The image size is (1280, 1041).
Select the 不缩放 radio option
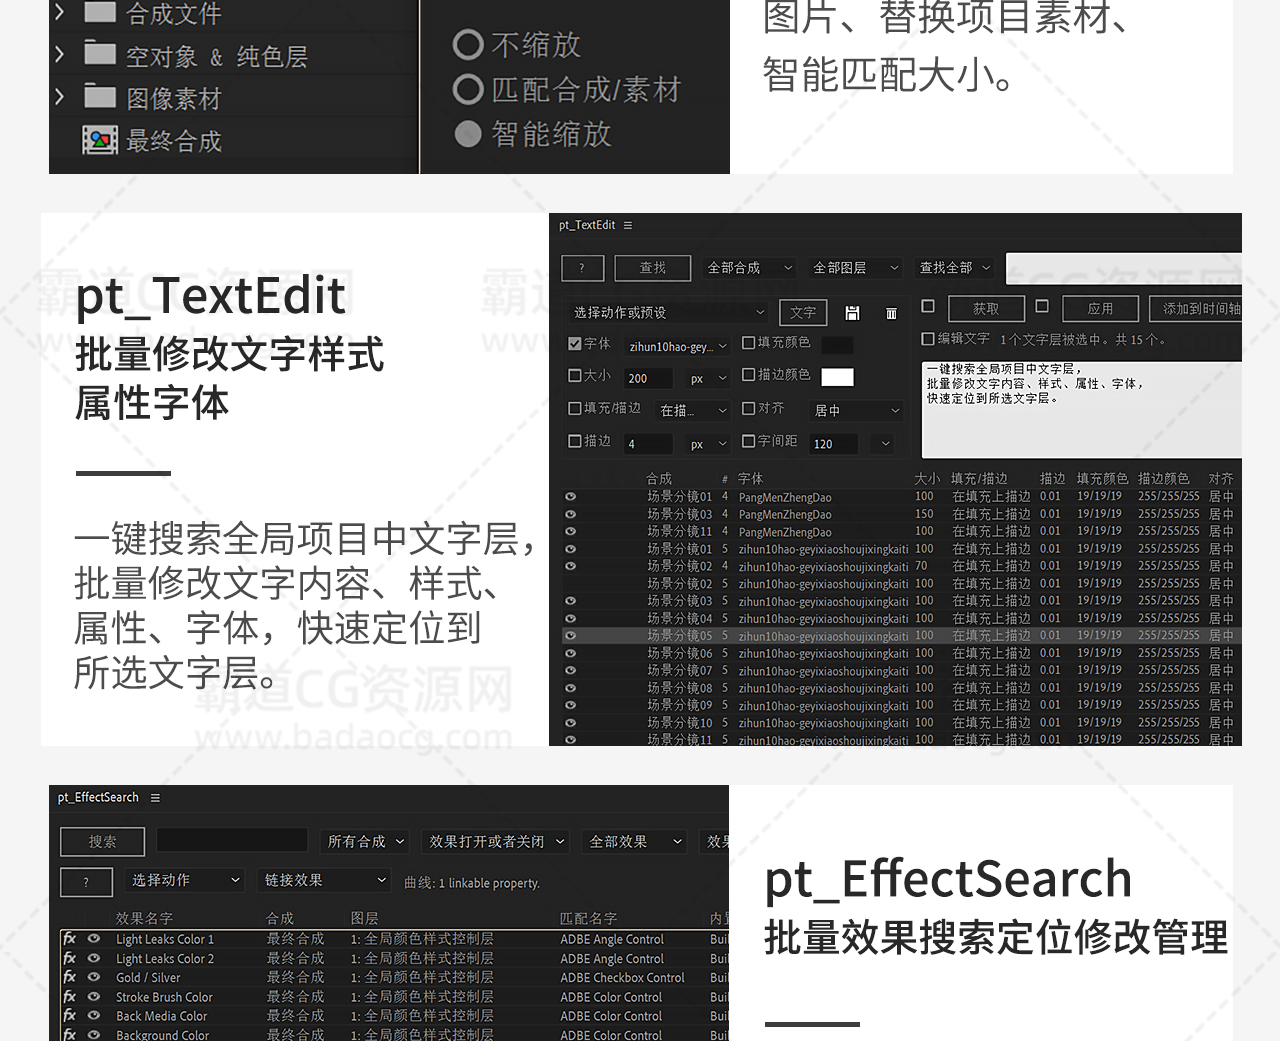[468, 45]
